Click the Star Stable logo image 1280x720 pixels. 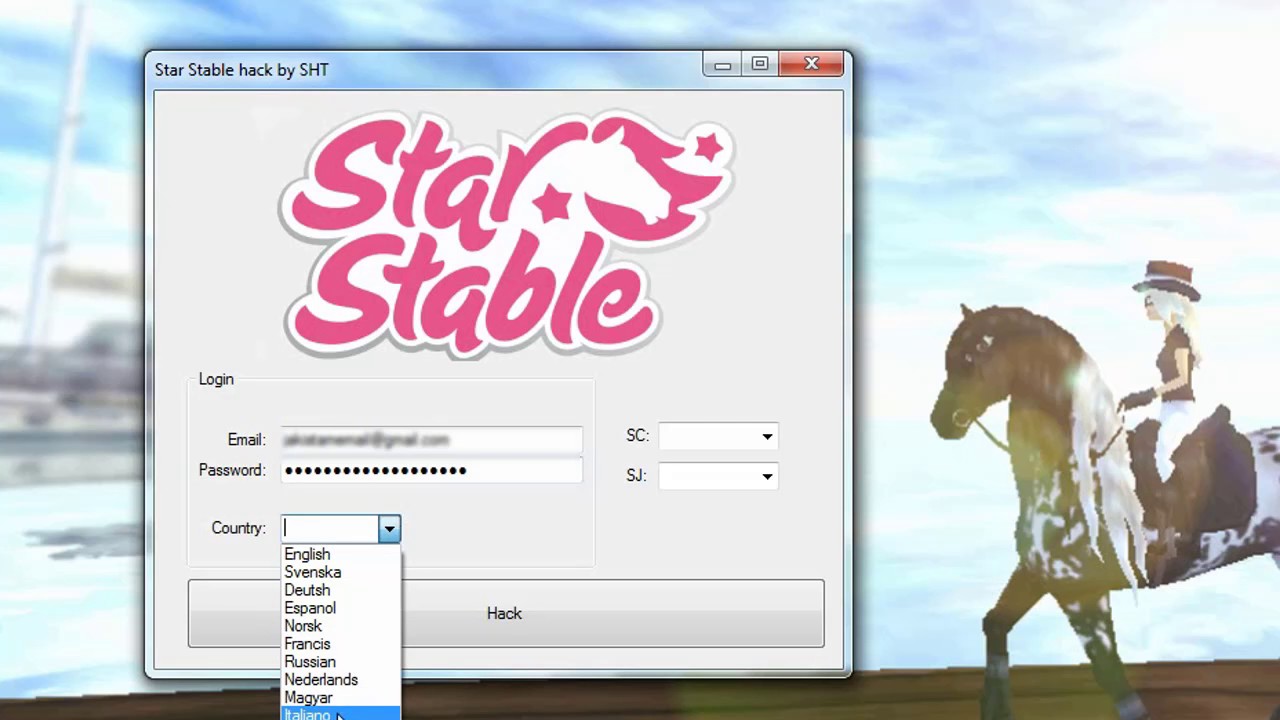pyautogui.click(x=505, y=235)
